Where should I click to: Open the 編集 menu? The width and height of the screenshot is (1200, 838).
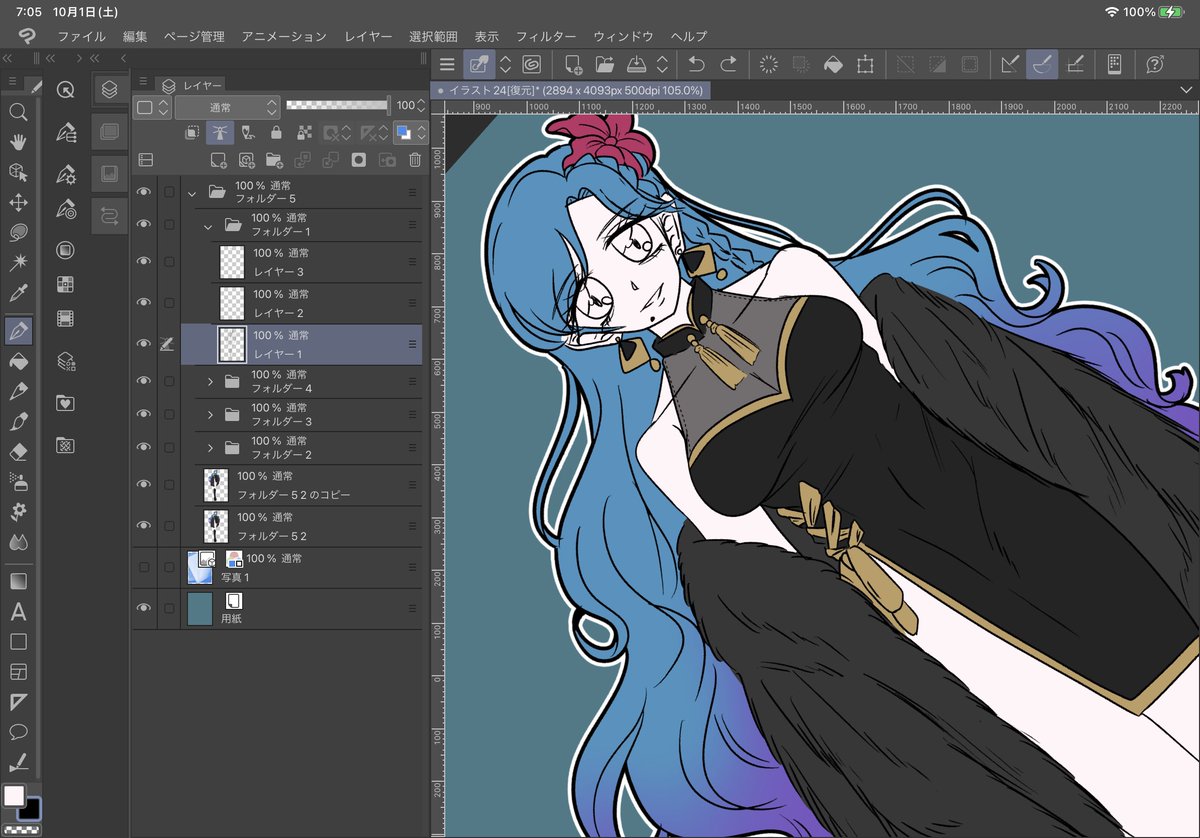tap(135, 36)
